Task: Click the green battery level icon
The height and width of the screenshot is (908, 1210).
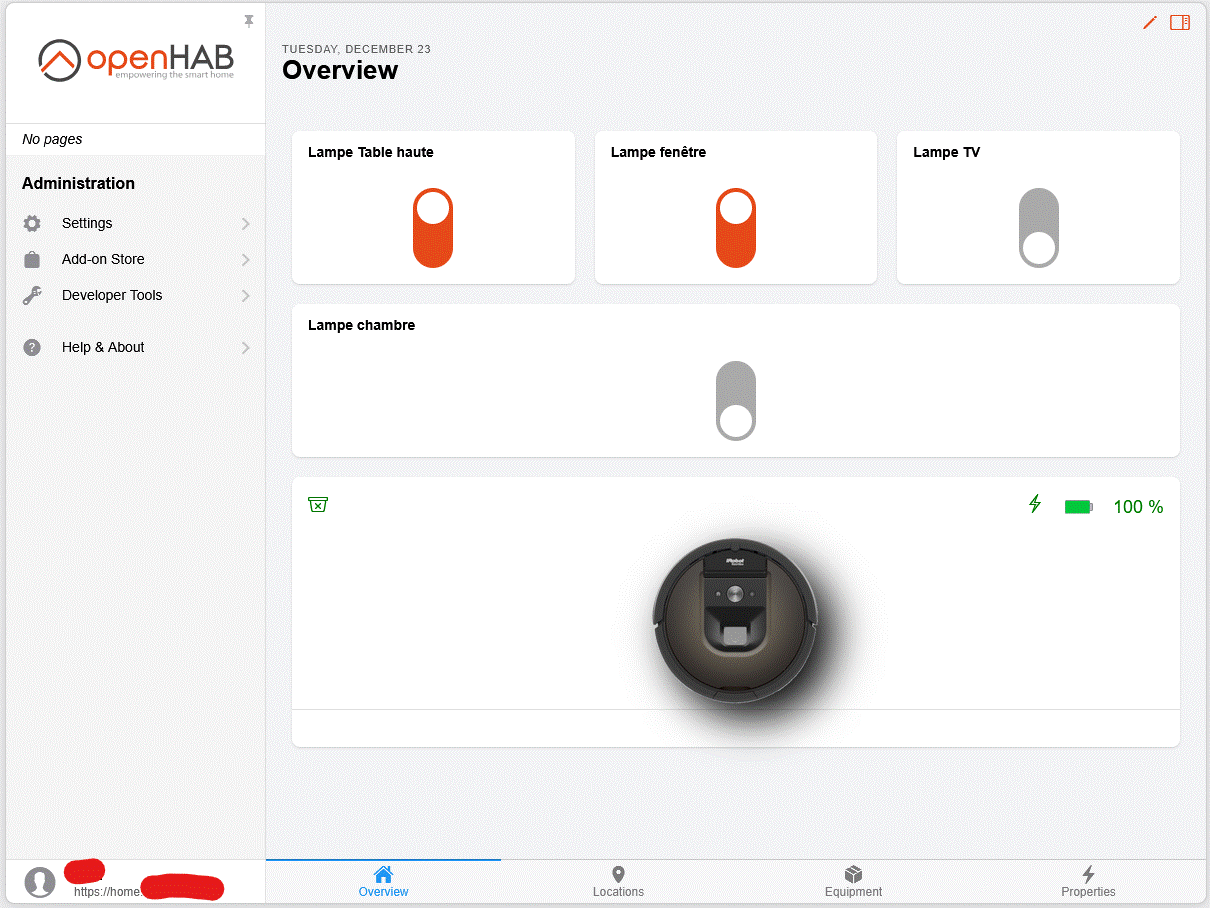Action: coord(1078,506)
